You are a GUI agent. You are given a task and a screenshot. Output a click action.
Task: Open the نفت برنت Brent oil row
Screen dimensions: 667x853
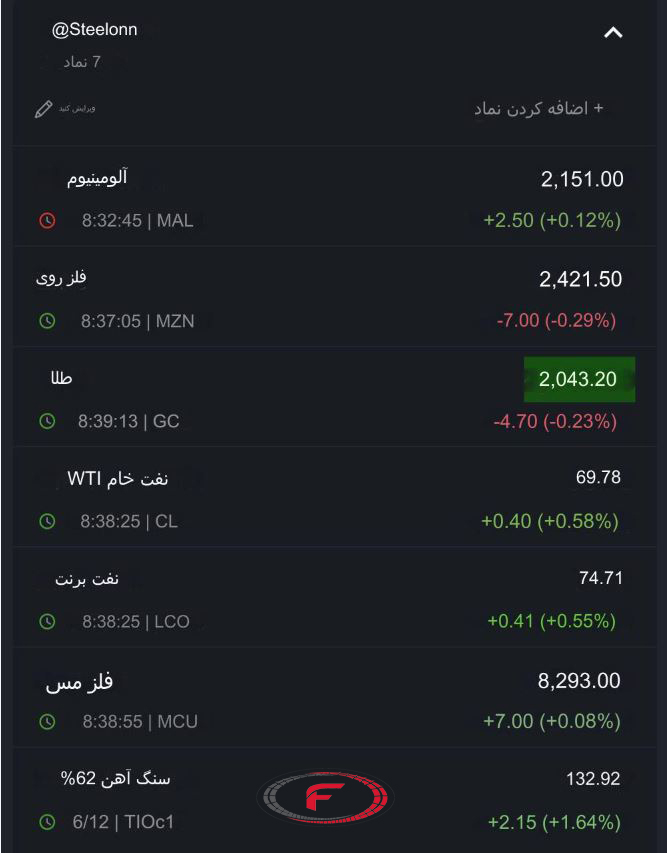point(334,597)
